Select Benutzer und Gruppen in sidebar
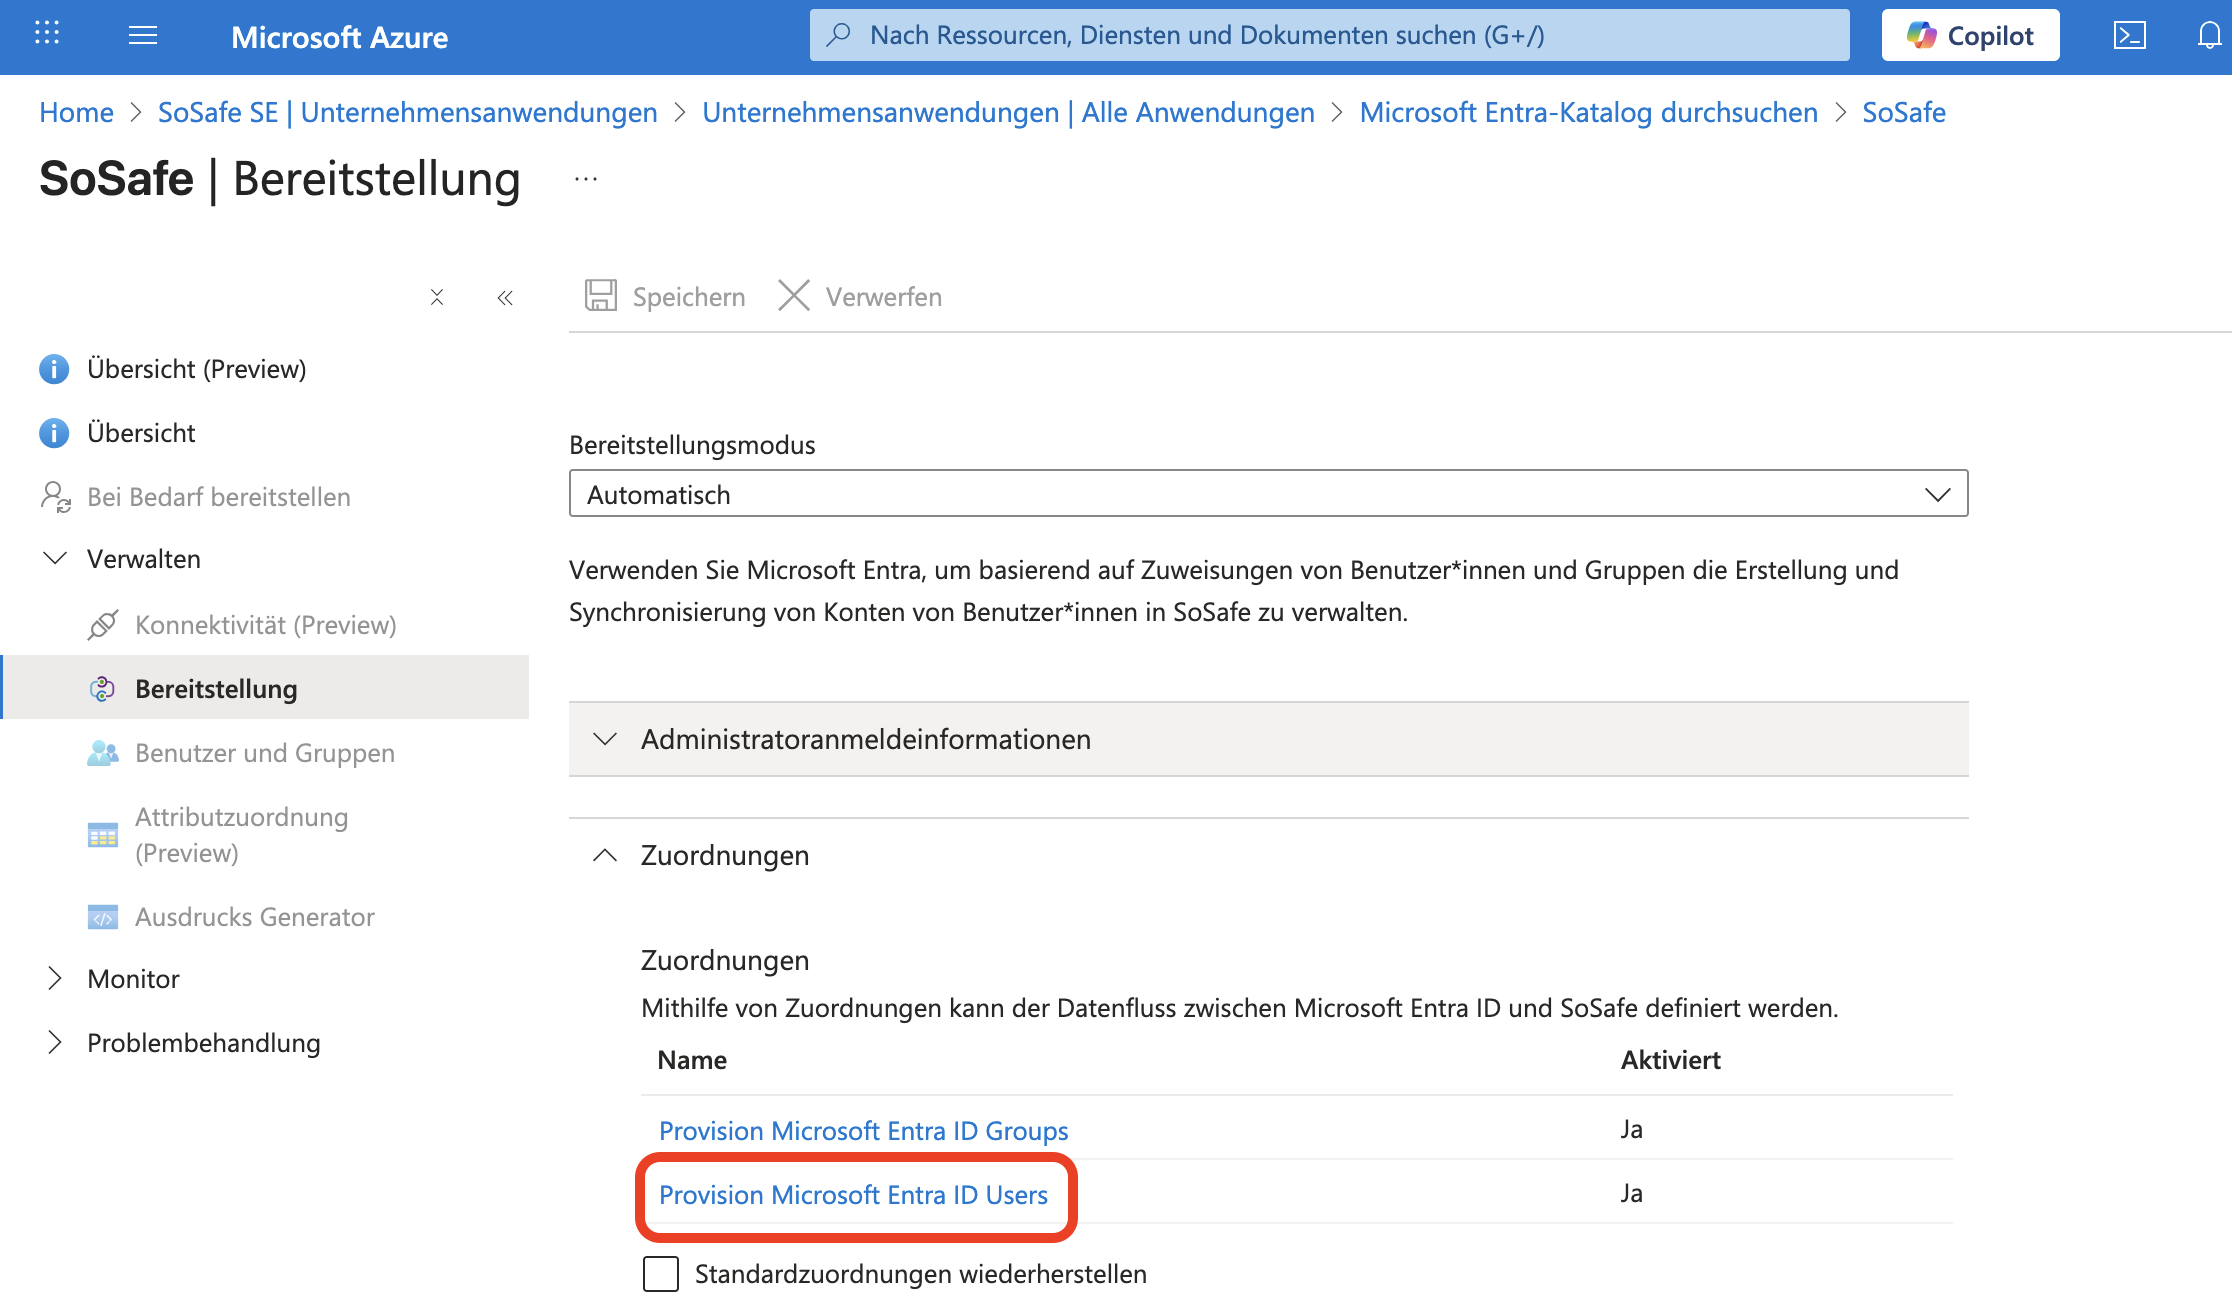Viewport: 2232px width, 1306px height. [264, 753]
